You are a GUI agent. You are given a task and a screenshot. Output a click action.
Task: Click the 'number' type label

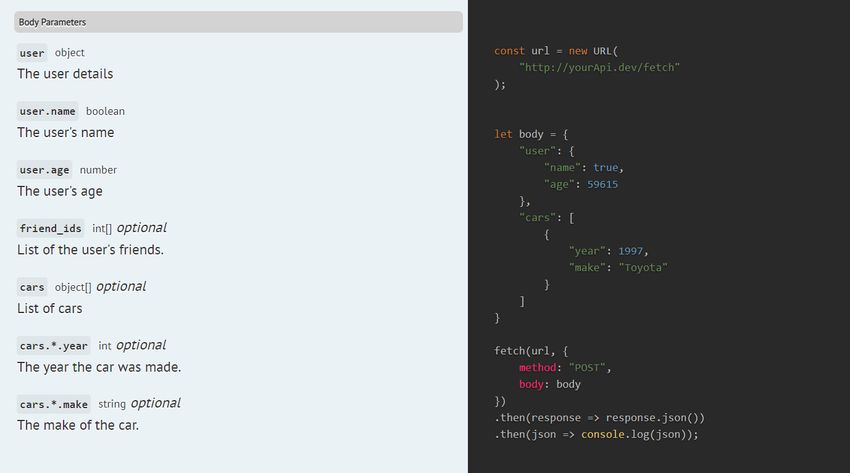click(98, 170)
